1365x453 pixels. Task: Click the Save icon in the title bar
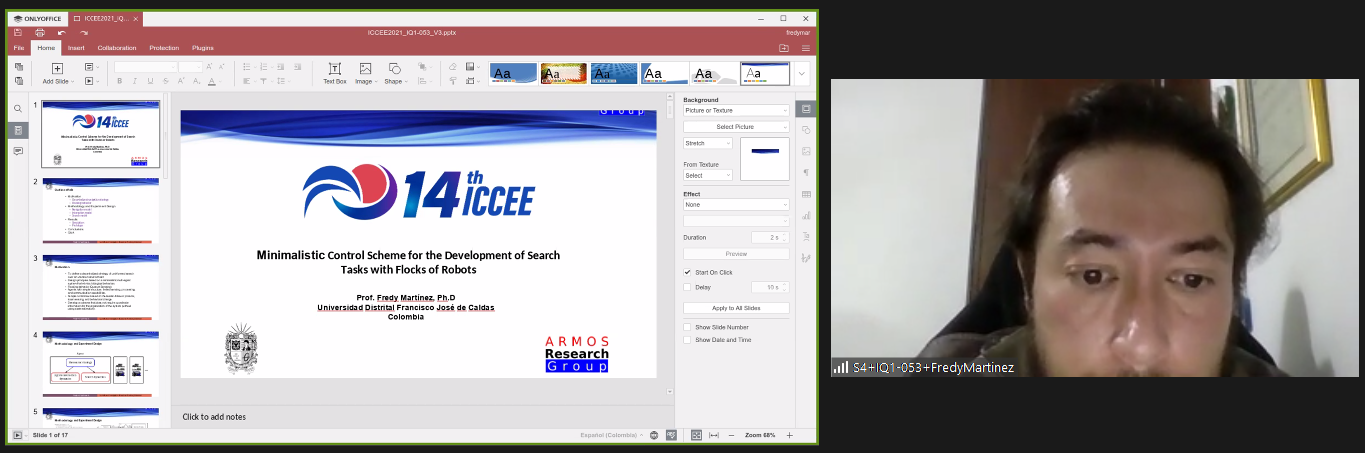[x=18, y=32]
